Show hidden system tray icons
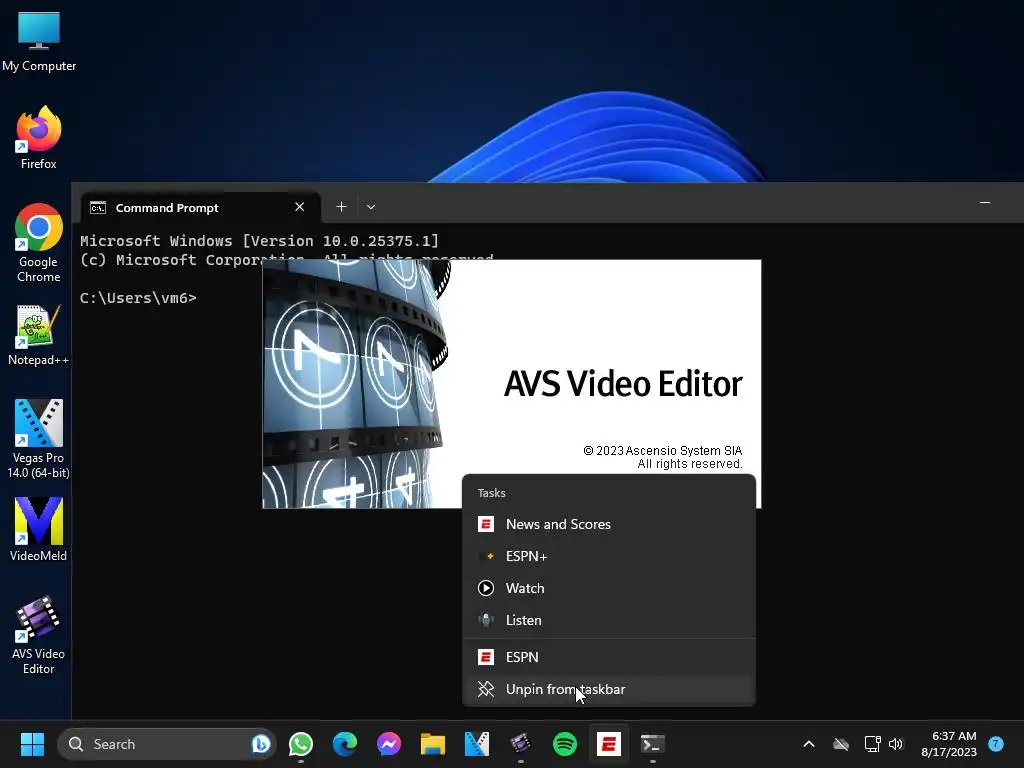The width and height of the screenshot is (1024, 768). (808, 744)
